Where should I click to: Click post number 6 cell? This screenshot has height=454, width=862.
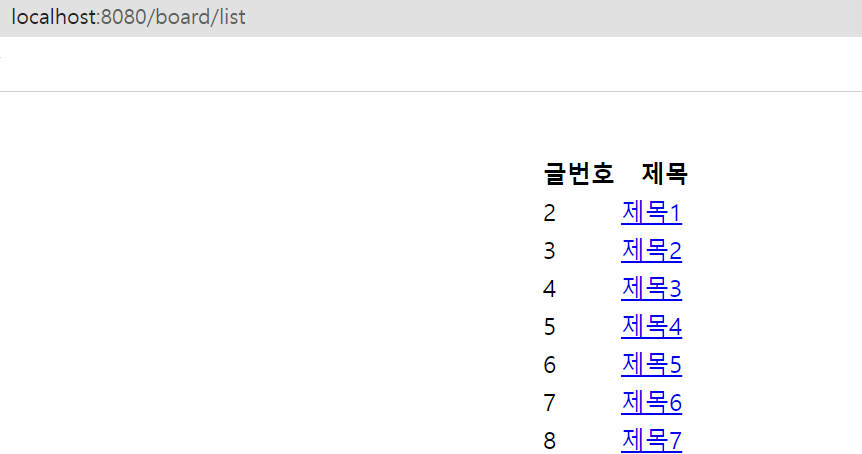549,365
